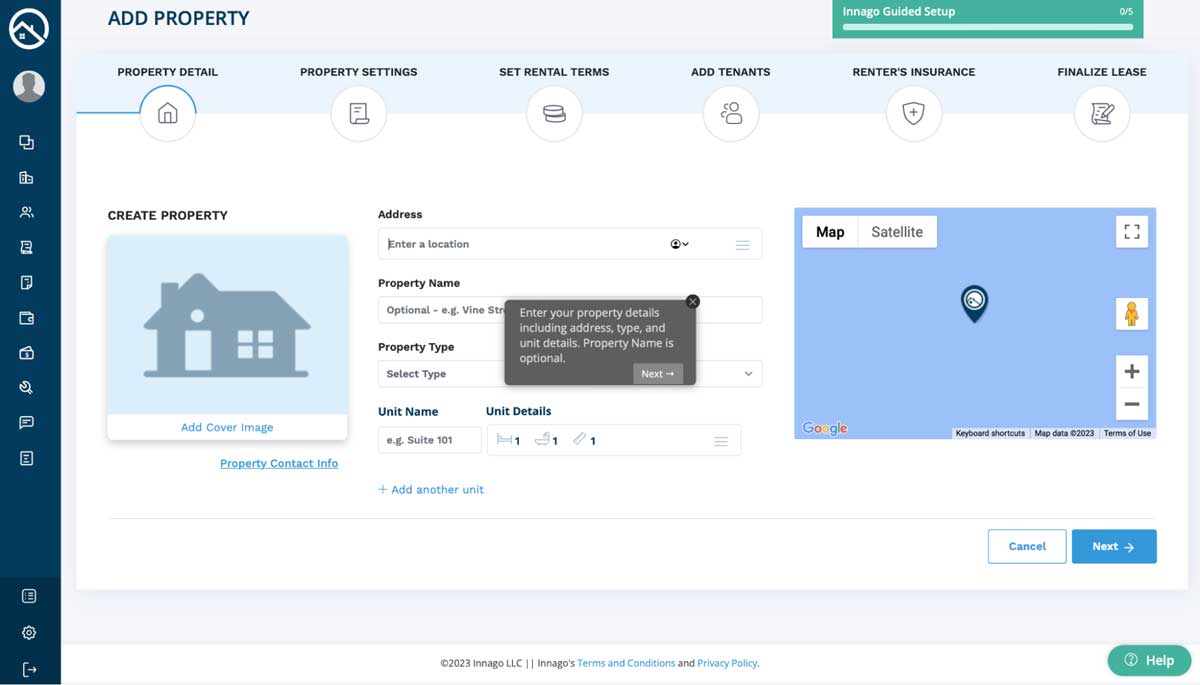1200x685 pixels.
Task: Click Add another unit
Action: pyautogui.click(x=430, y=489)
